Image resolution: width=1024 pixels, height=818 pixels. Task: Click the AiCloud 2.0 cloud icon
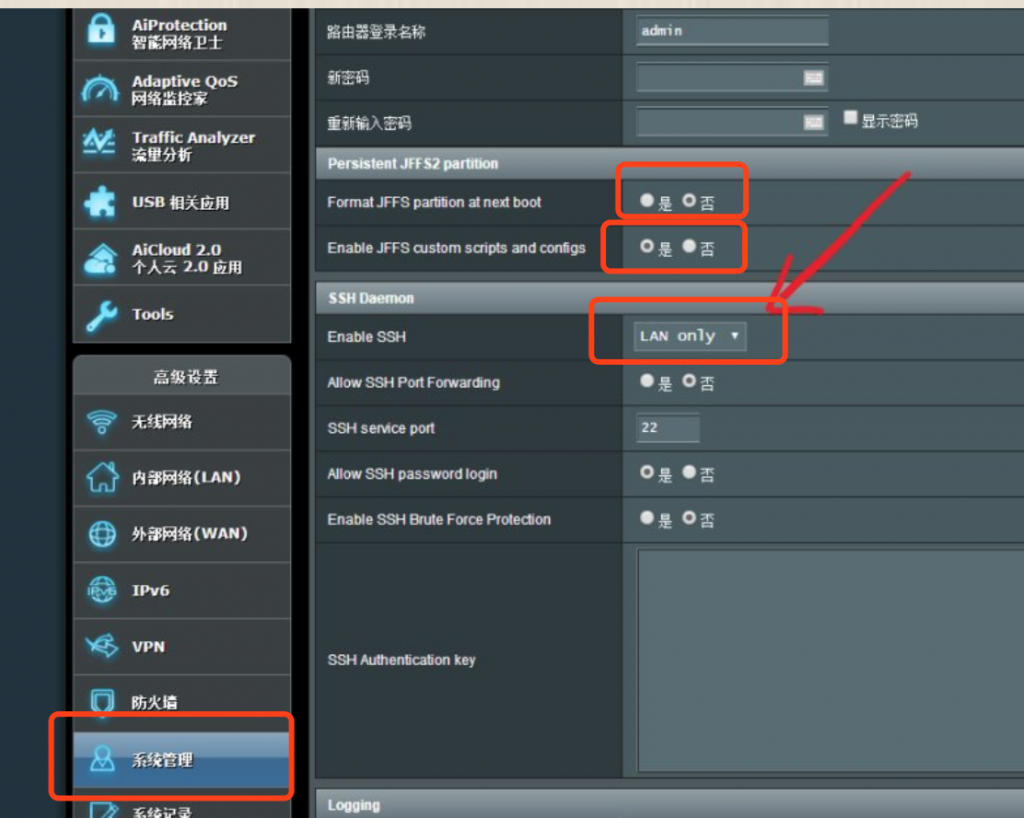[x=101, y=258]
